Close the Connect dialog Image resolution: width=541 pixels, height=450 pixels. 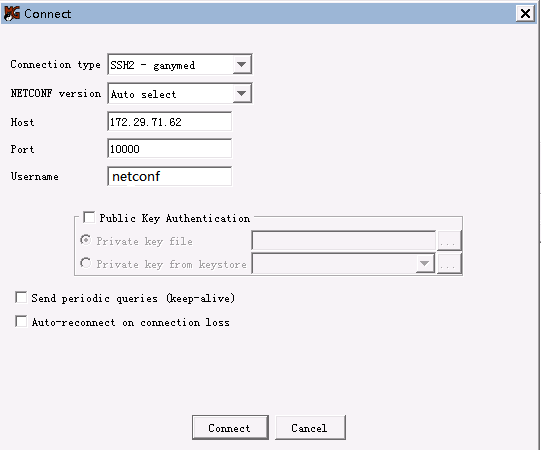tap(525, 14)
